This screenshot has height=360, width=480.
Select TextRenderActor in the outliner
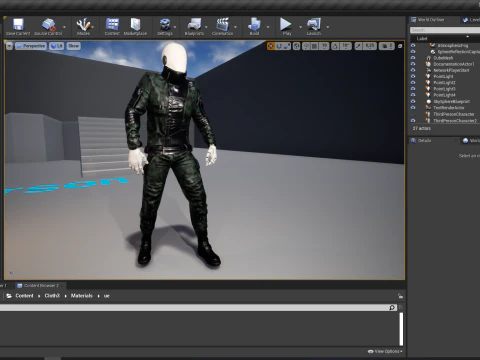(449, 108)
